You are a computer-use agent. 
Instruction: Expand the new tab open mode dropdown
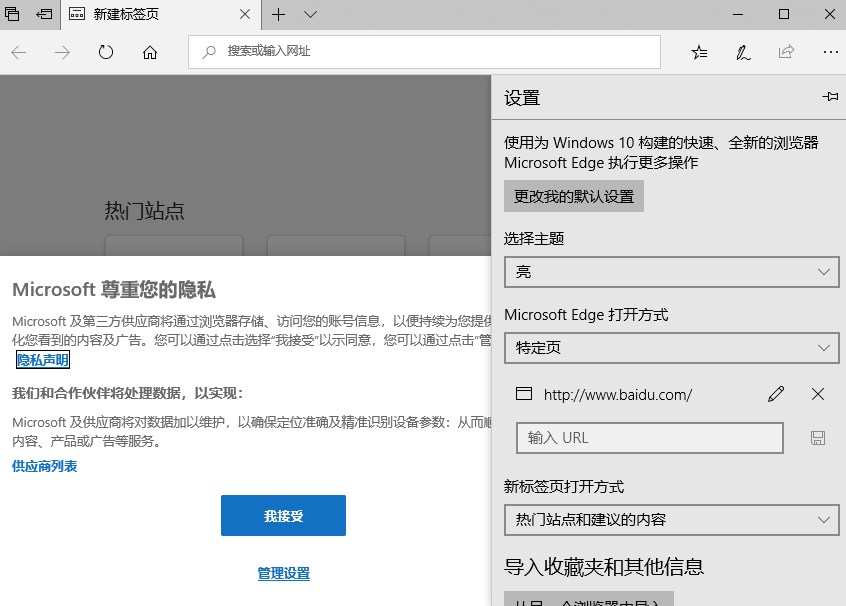[671, 520]
